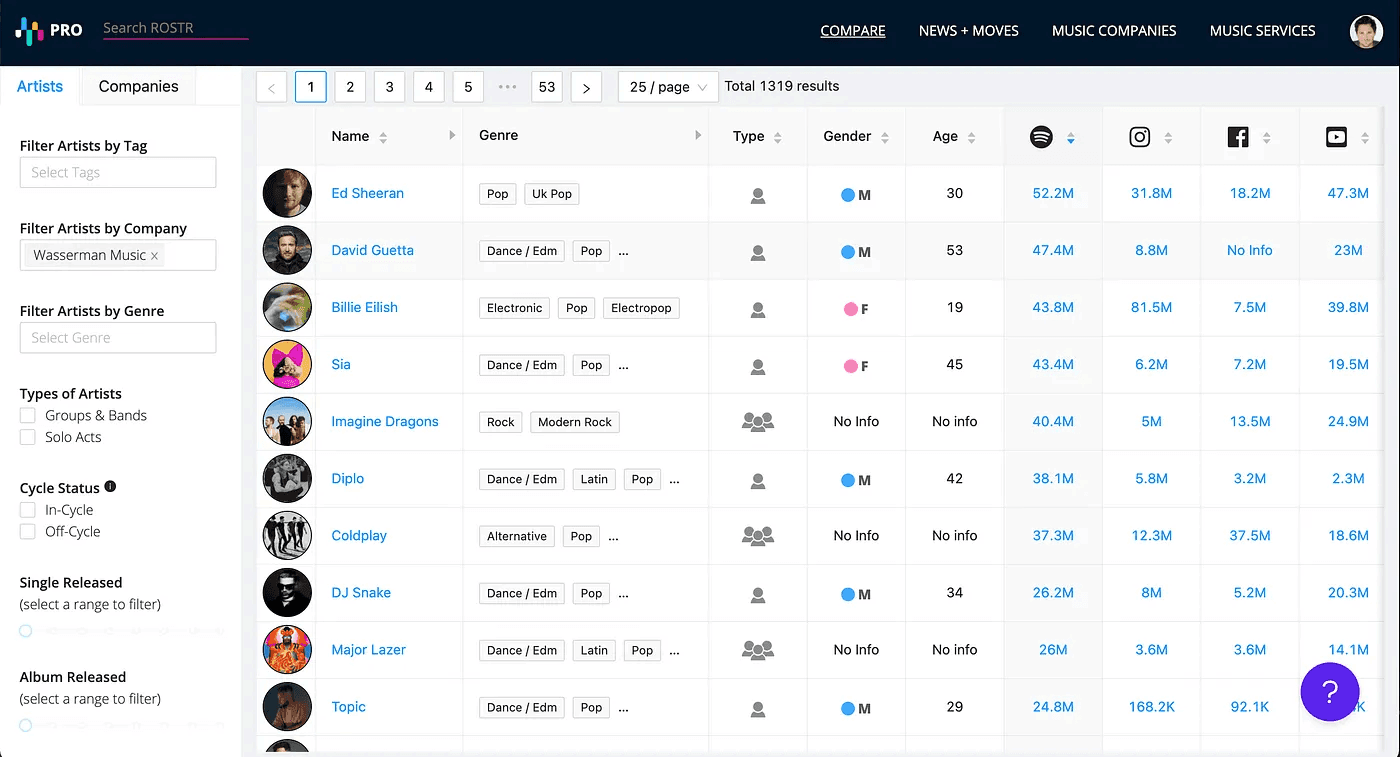Open Filter Artists by Company selector

coord(118,255)
